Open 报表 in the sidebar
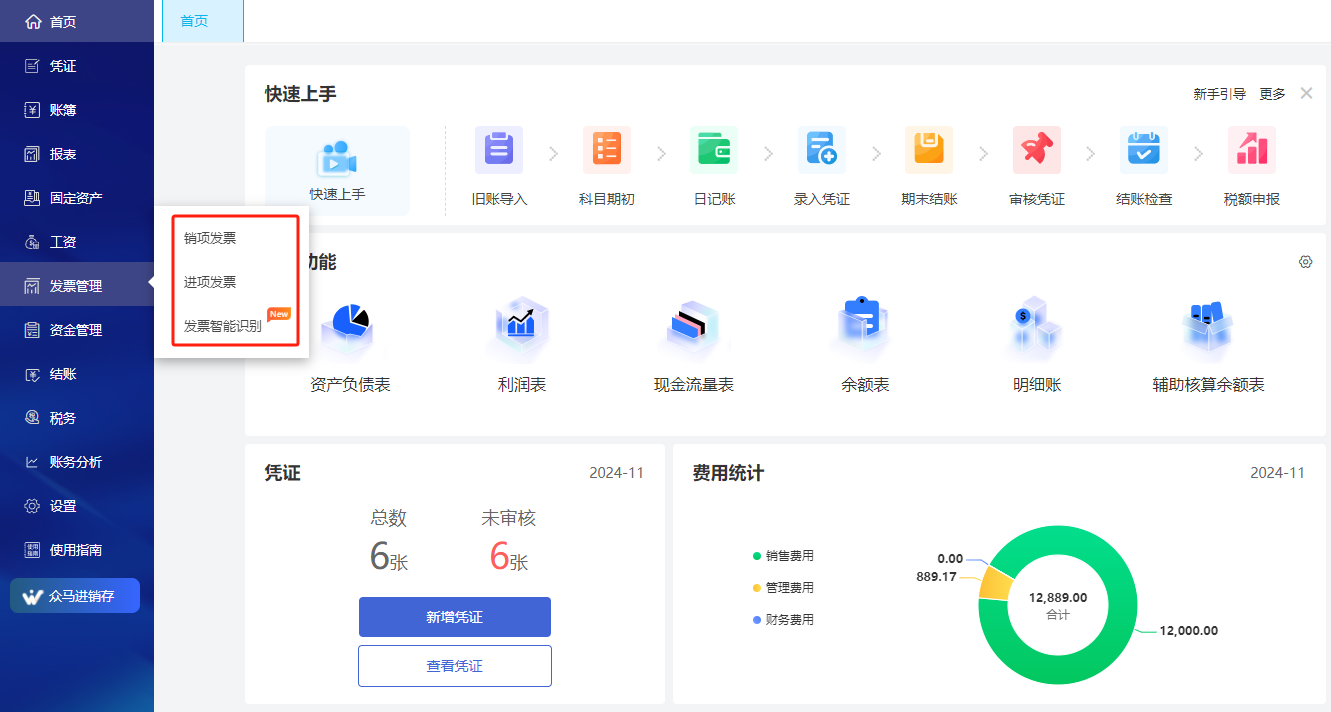Viewport: 1331px width, 712px height. [77, 154]
